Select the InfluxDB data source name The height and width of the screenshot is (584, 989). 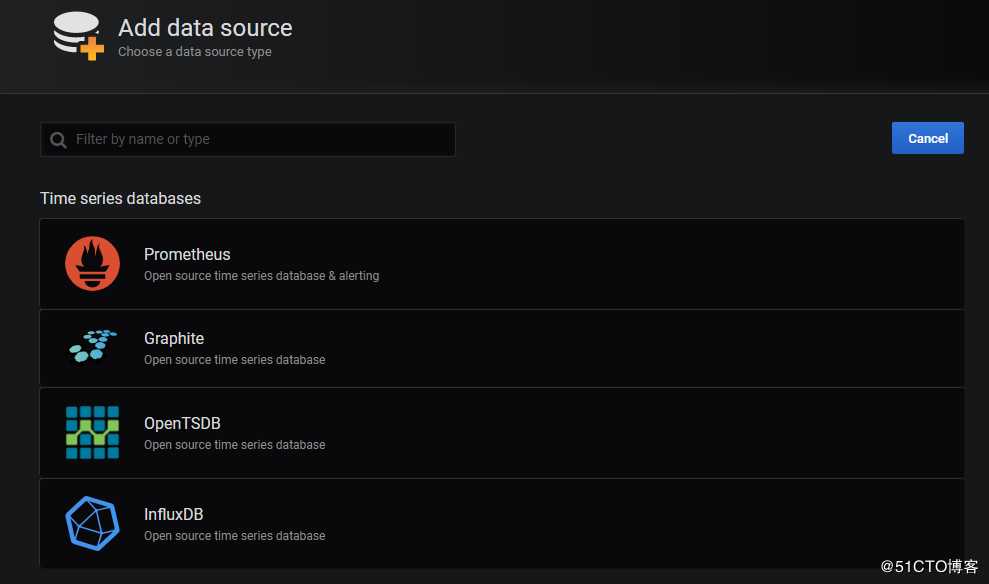click(173, 515)
